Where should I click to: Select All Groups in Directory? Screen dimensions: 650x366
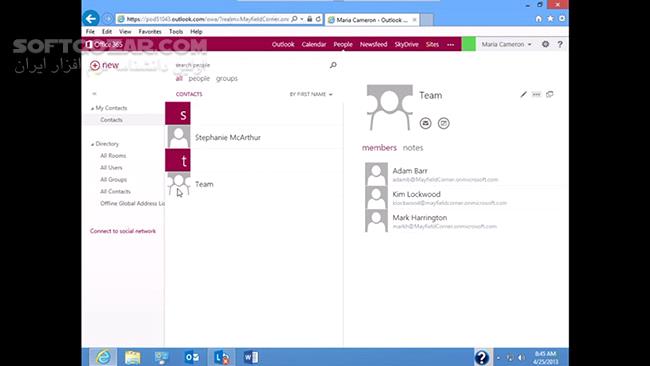point(114,179)
